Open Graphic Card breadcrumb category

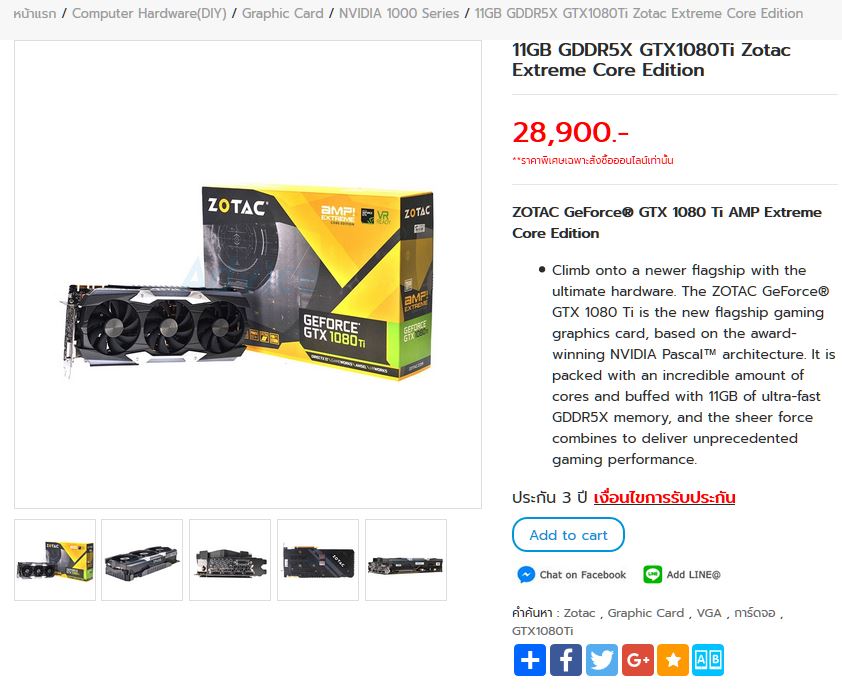(x=282, y=13)
